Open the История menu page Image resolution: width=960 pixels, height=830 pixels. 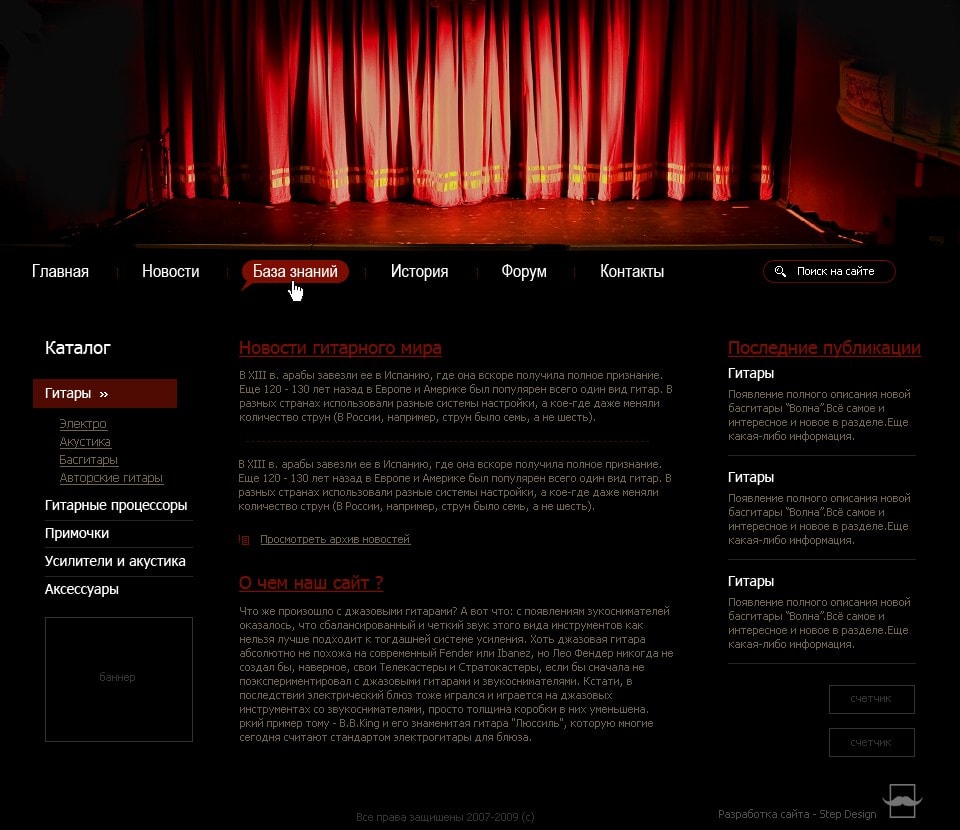click(x=419, y=271)
